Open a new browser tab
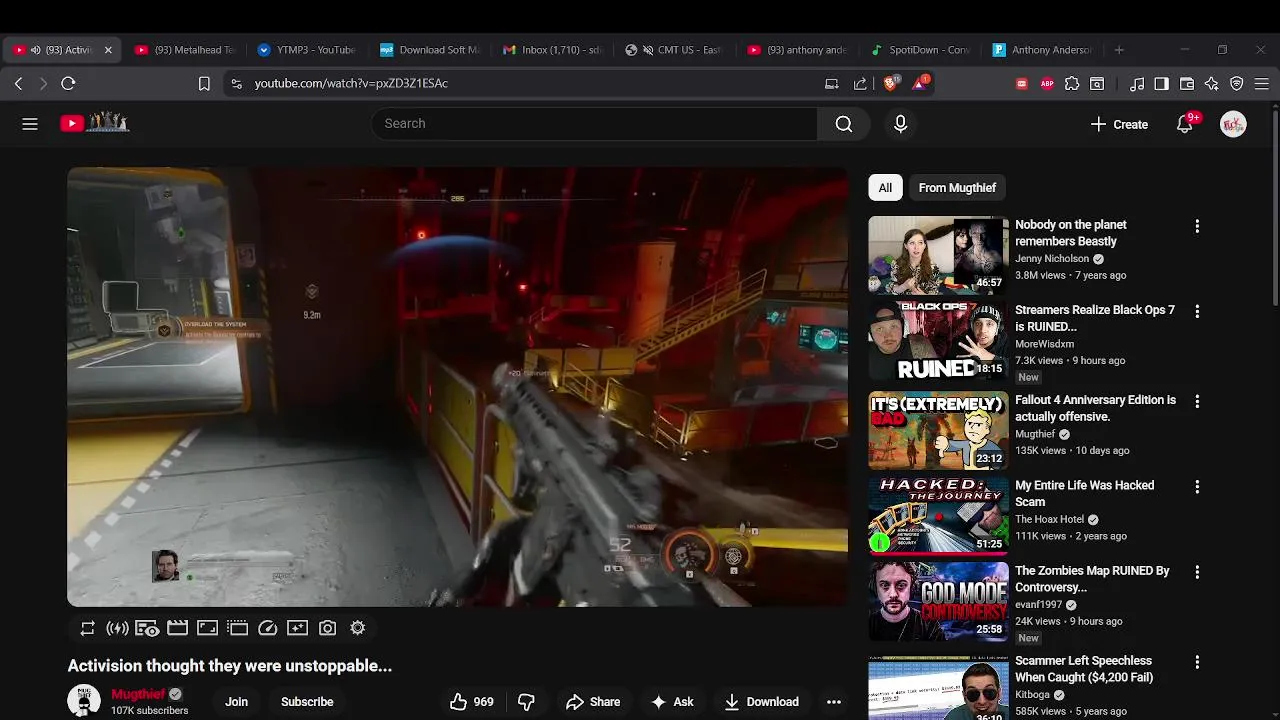Screen dimensions: 1280x720 [x=1119, y=50]
